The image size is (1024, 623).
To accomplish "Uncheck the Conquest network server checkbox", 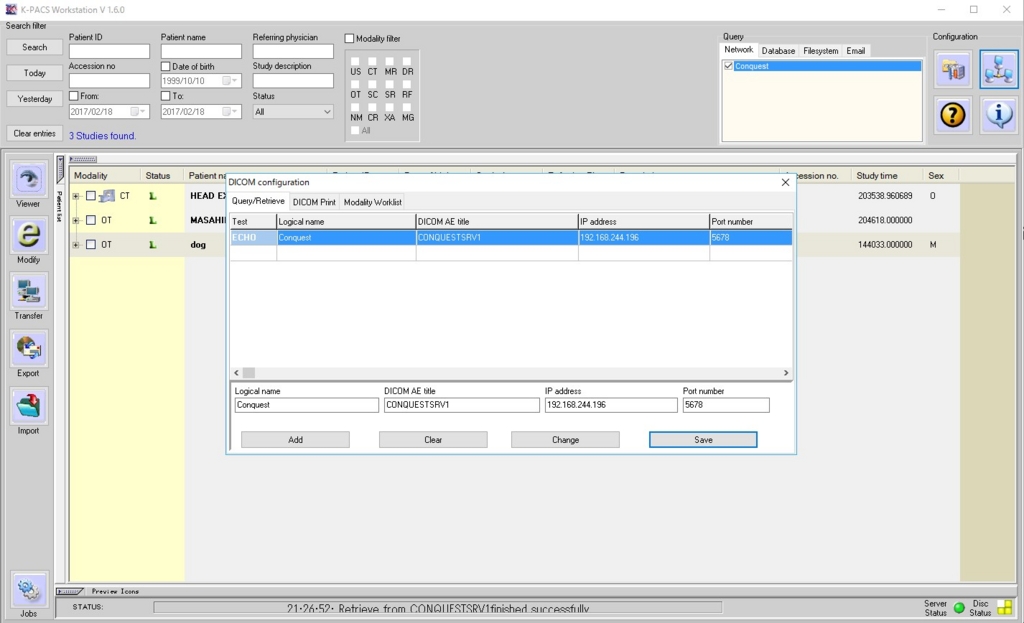I will [728, 66].
